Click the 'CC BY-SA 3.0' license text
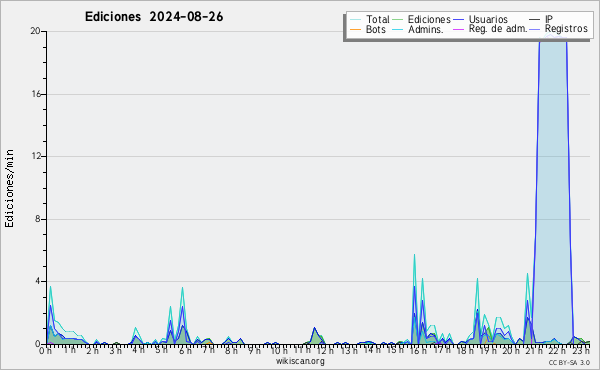Image resolution: width=600 pixels, height=370 pixels. (x=569, y=362)
